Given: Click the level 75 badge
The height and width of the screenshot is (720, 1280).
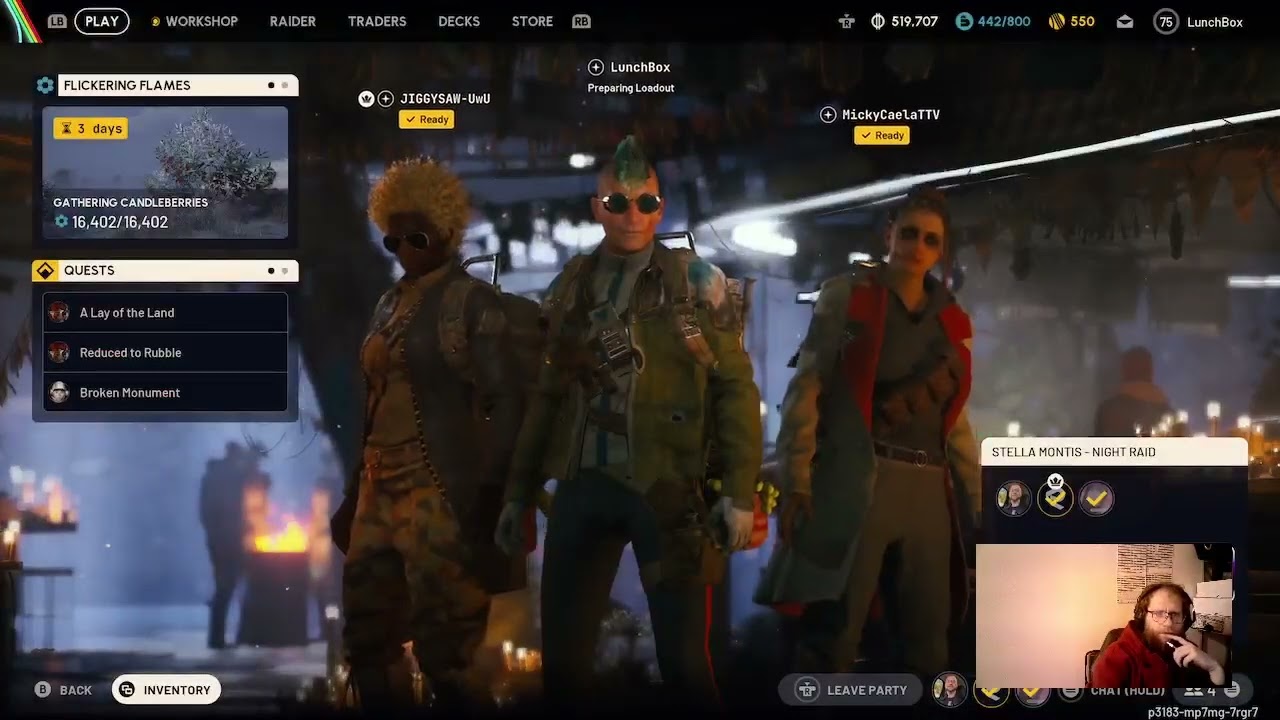Looking at the screenshot, I should (1166, 22).
